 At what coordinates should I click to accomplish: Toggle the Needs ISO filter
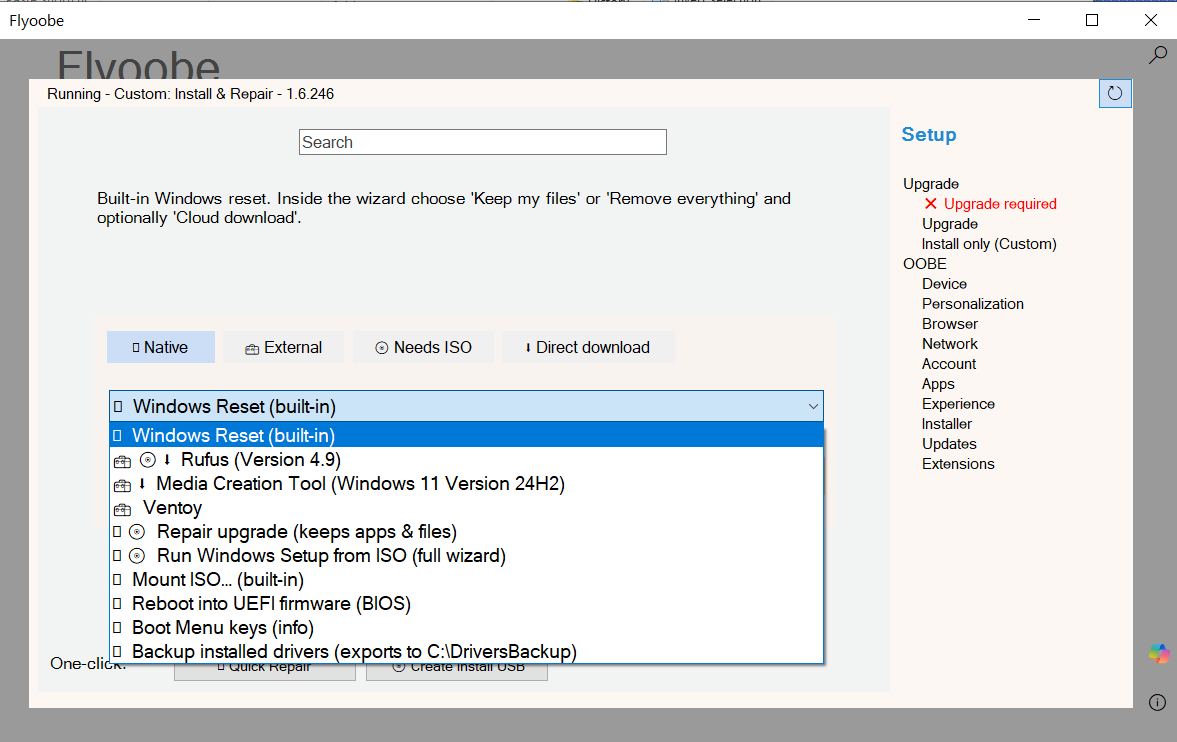point(422,347)
